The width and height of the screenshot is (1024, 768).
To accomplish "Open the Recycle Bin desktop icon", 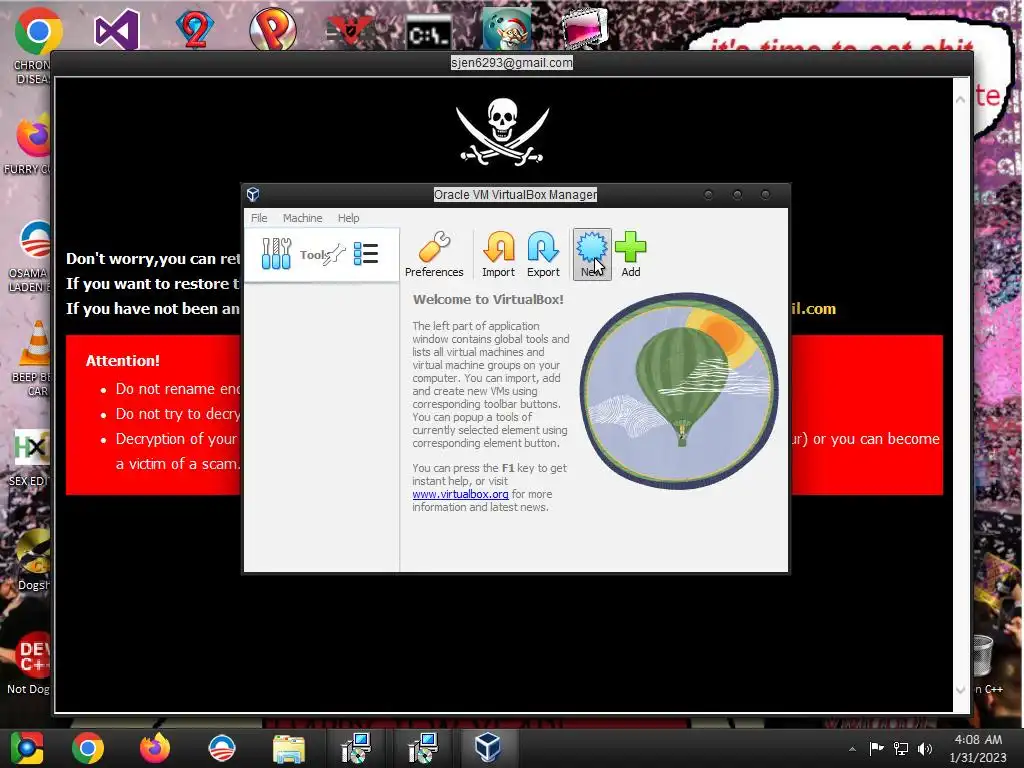I will coord(982,656).
